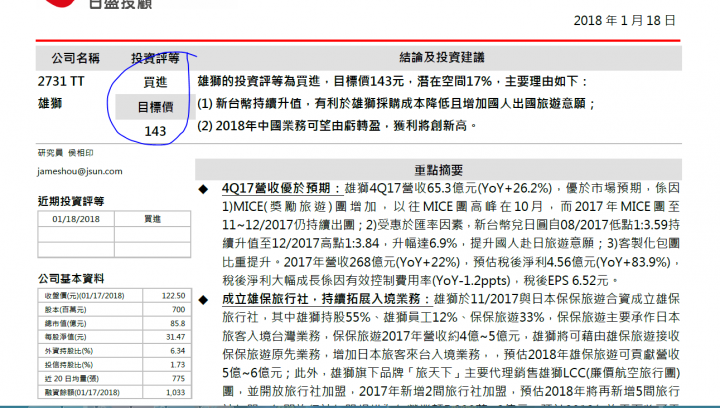Click the text 稅後EPS 6.52元
This screenshot has width=720, height=408.
(x=566, y=280)
